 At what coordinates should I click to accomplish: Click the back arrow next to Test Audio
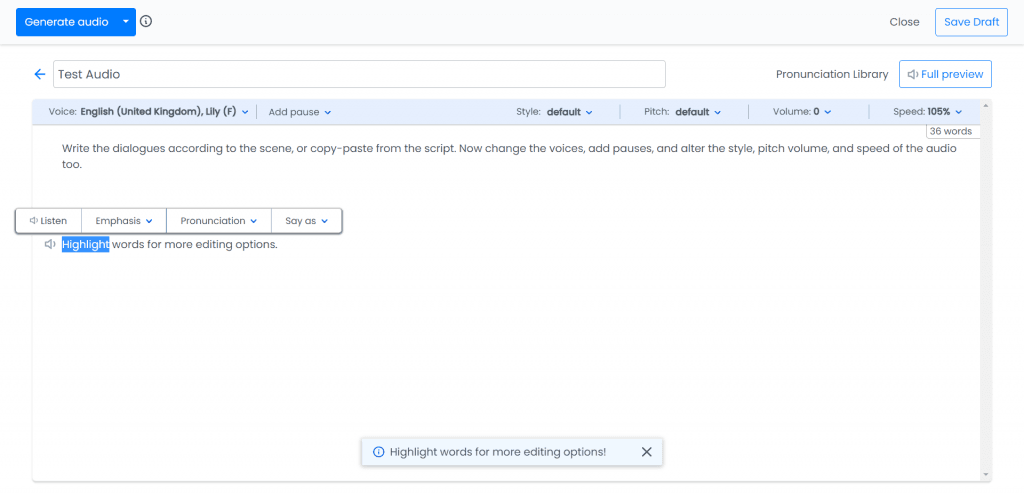tap(40, 74)
